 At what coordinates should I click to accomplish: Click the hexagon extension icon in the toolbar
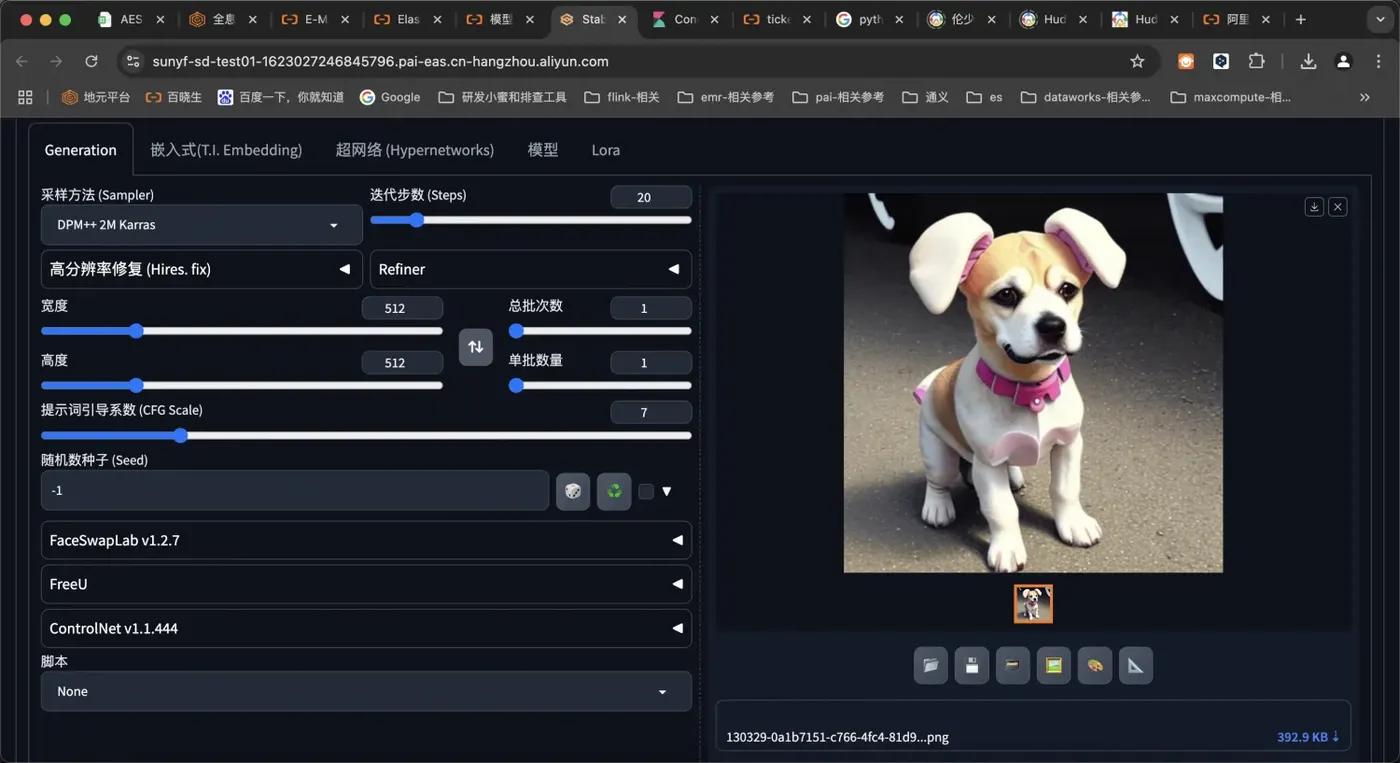tap(1221, 61)
